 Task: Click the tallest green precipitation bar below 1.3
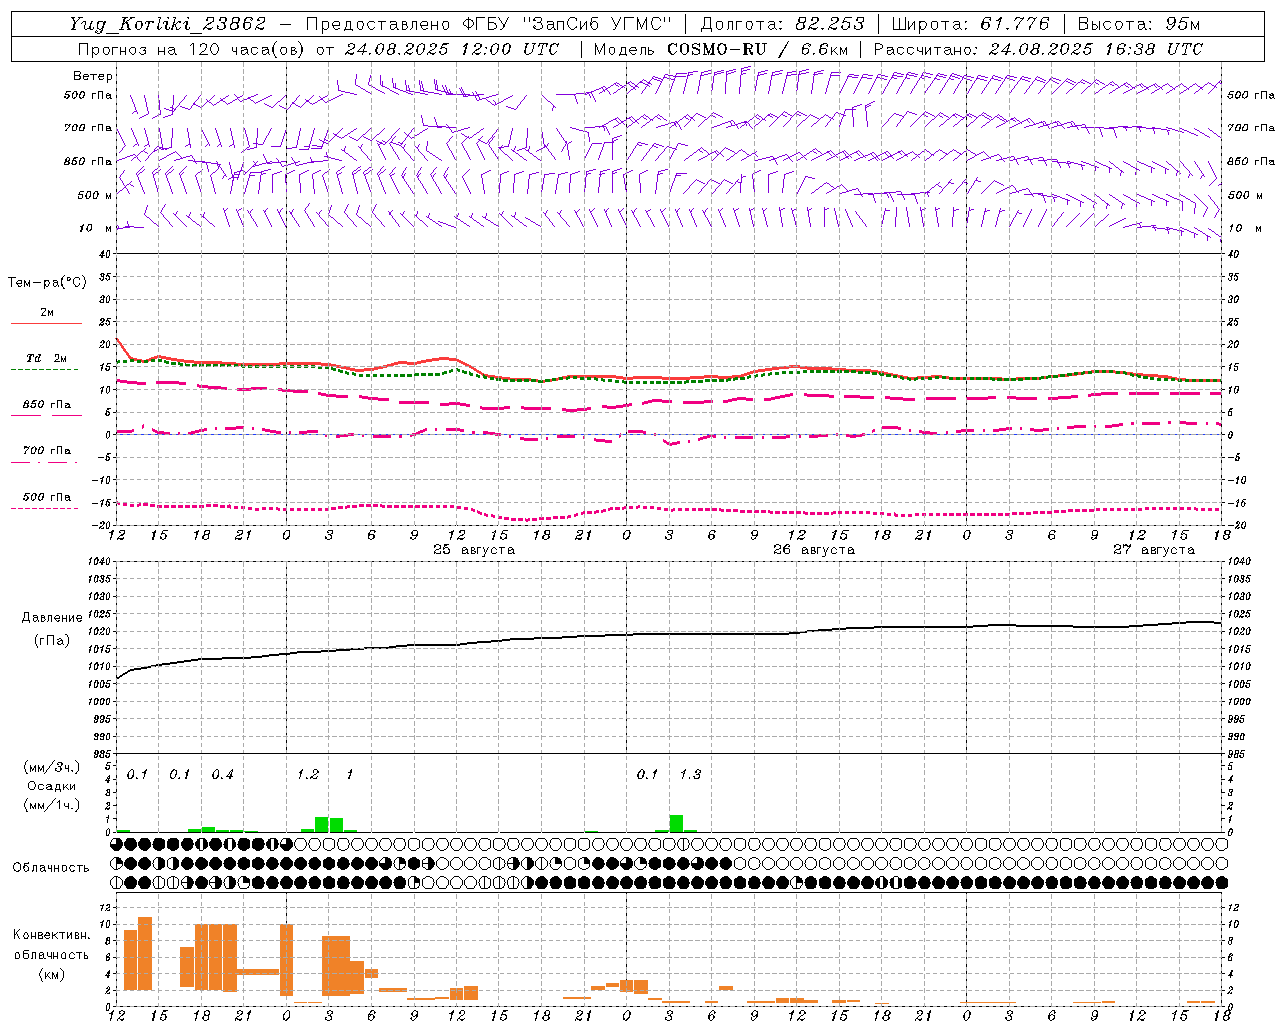(676, 823)
